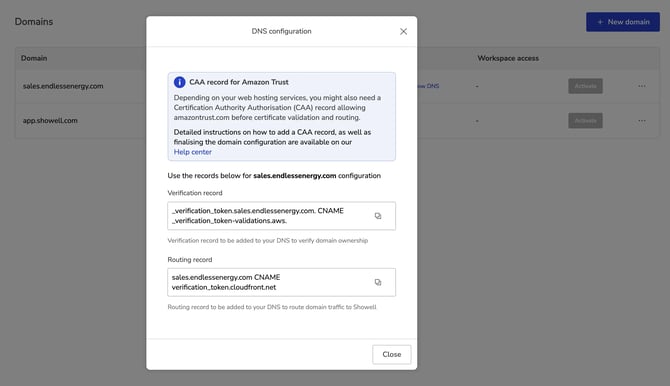670x386 pixels.
Task: Click the Routing record text field
Action: coord(281,282)
